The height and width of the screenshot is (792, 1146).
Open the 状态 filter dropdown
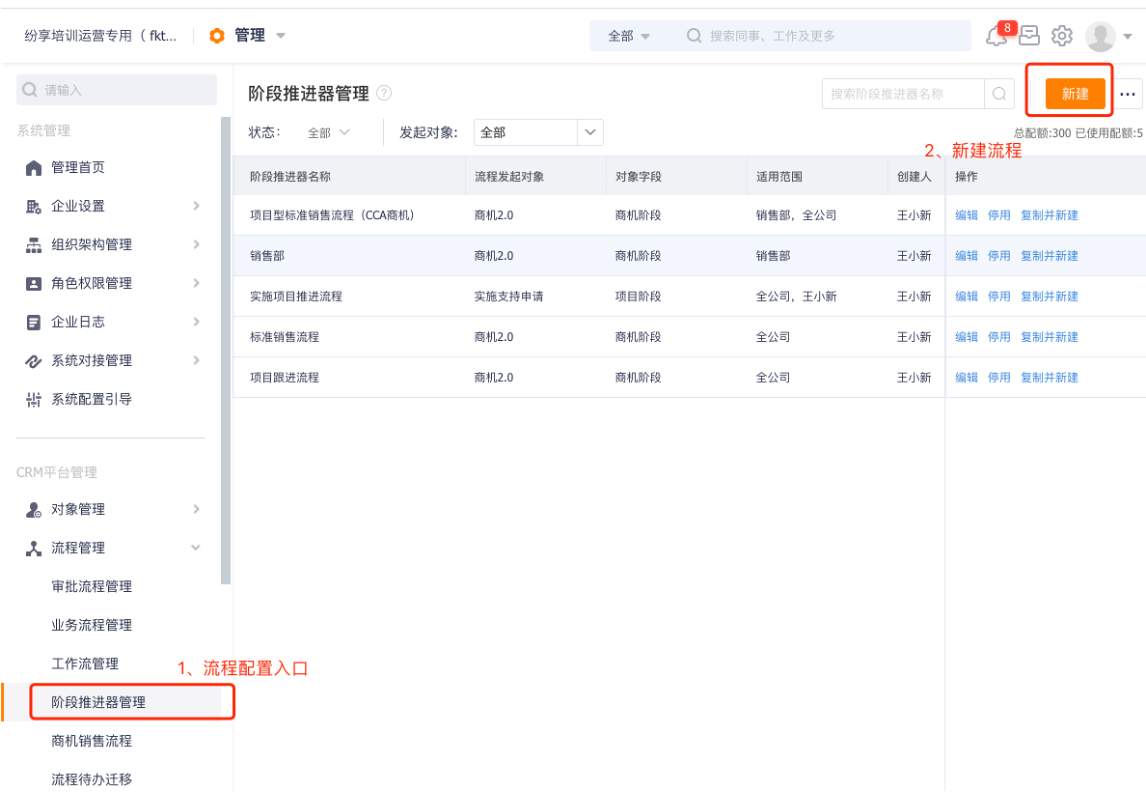tap(329, 132)
